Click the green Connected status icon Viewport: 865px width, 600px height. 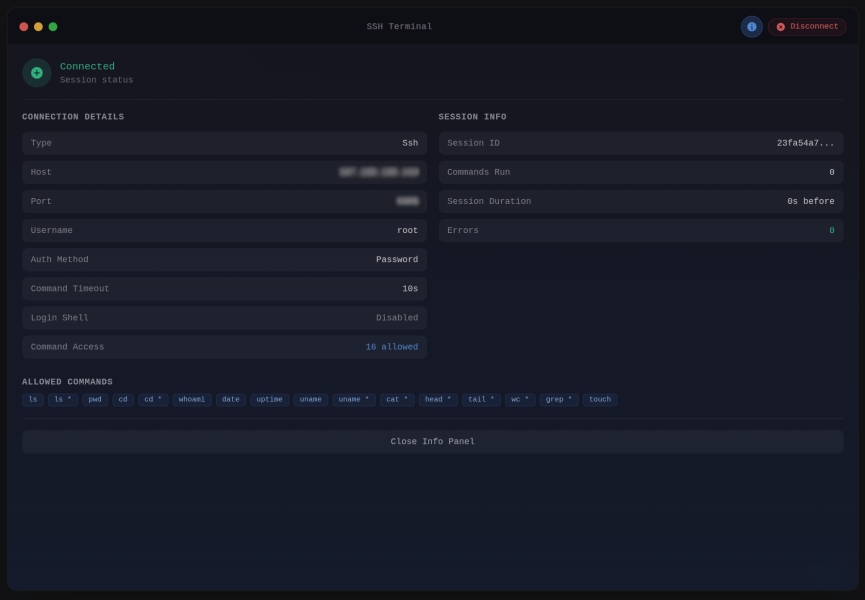click(x=37, y=73)
